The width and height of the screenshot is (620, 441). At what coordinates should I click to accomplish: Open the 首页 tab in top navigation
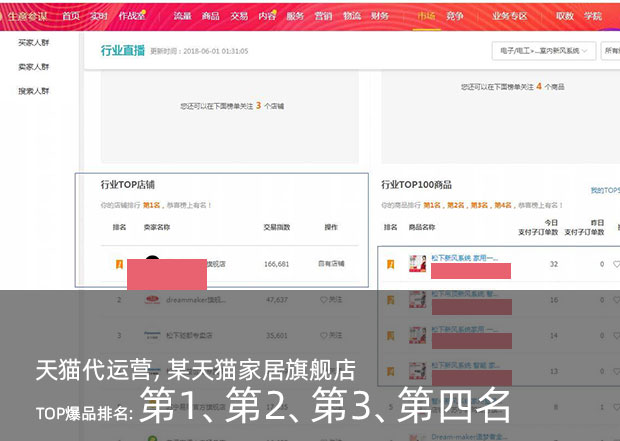(x=71, y=16)
